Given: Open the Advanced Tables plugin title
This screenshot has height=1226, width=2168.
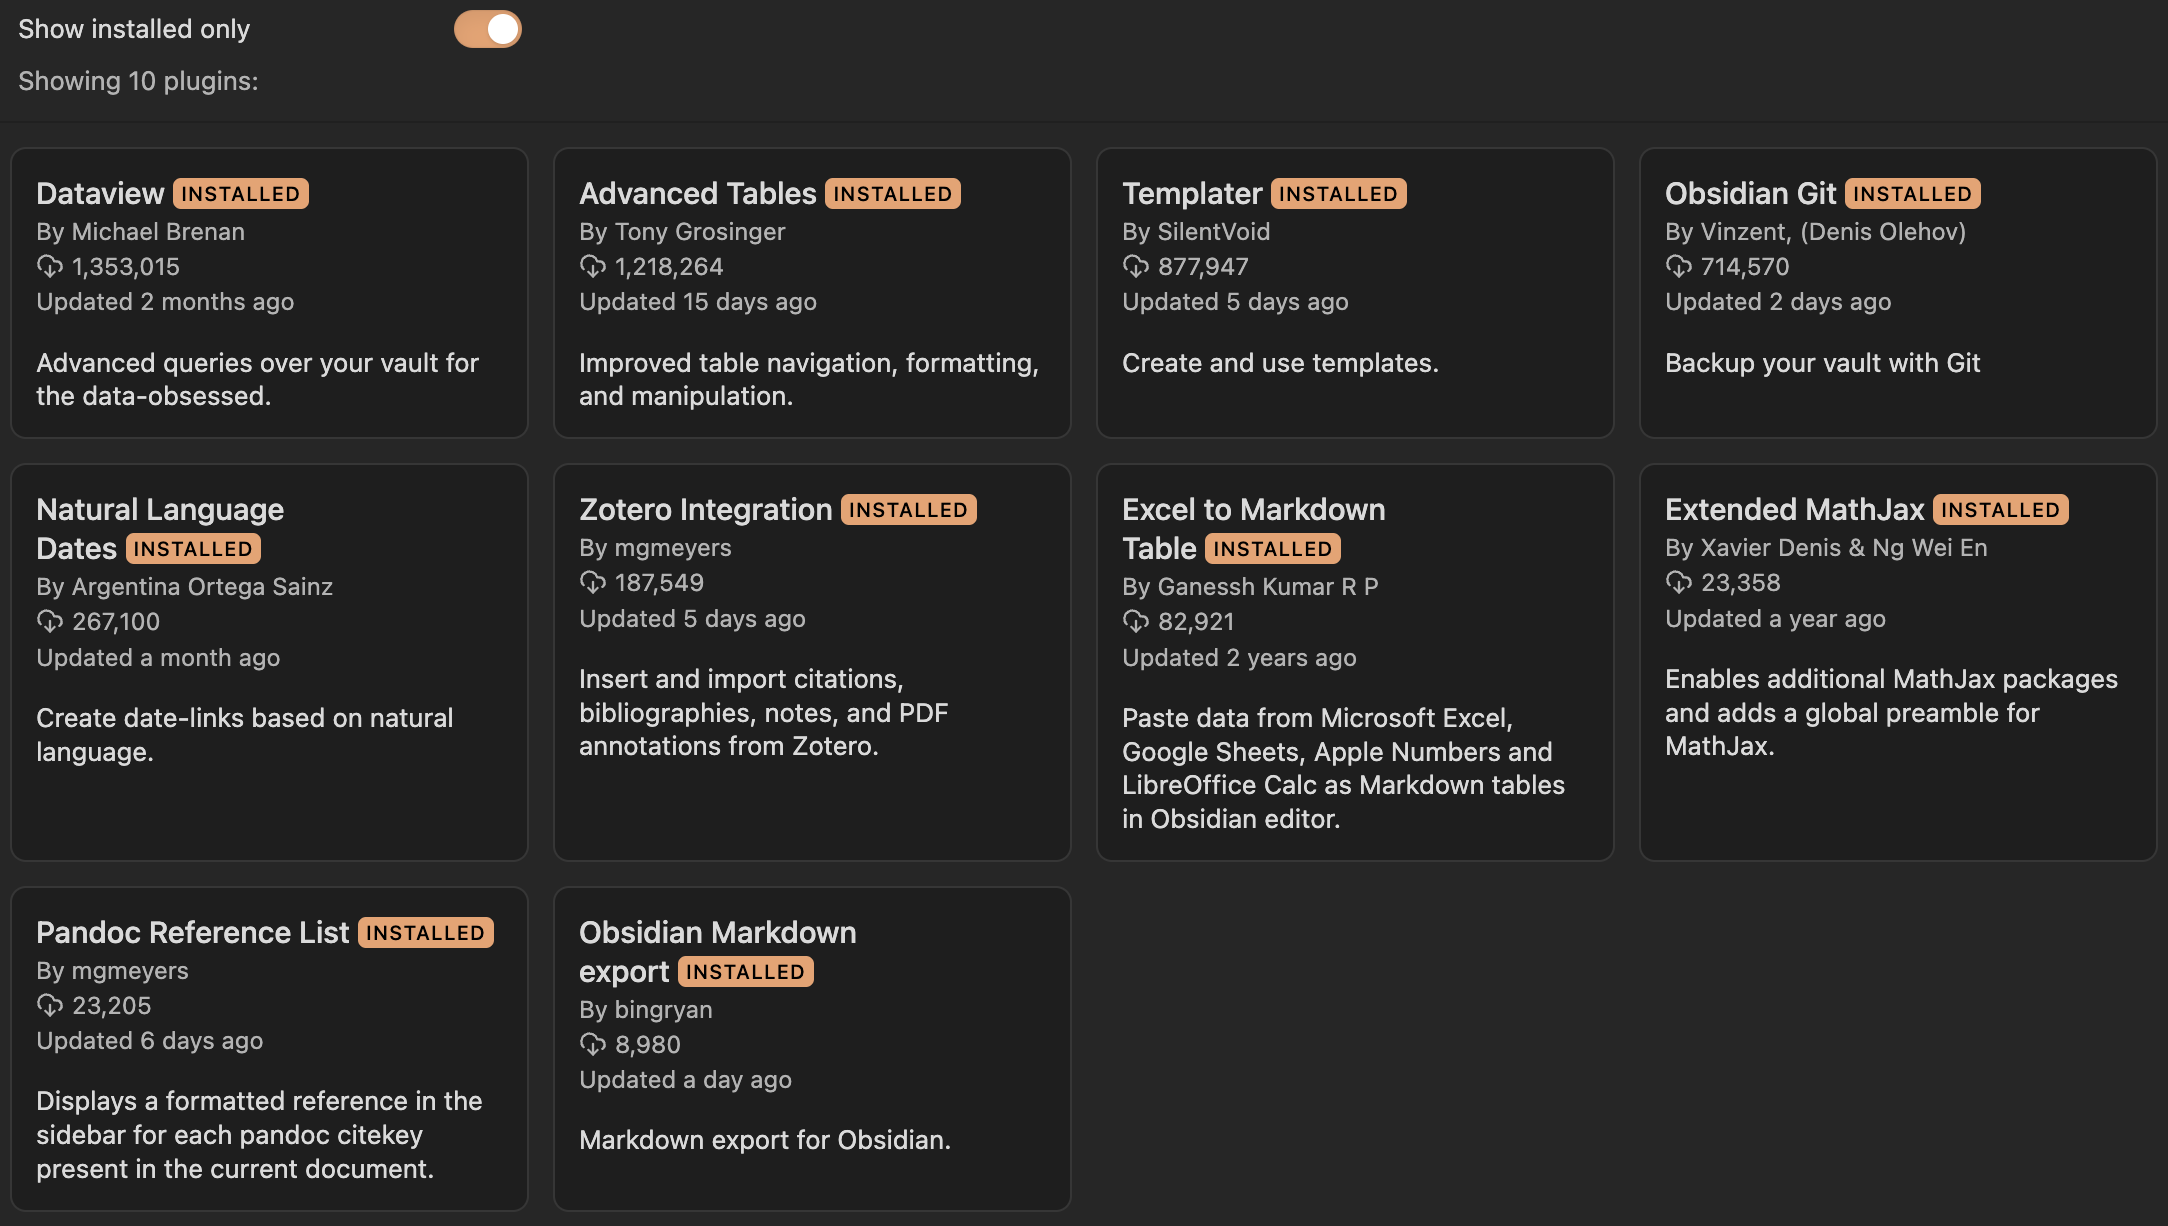Looking at the screenshot, I should click(698, 193).
